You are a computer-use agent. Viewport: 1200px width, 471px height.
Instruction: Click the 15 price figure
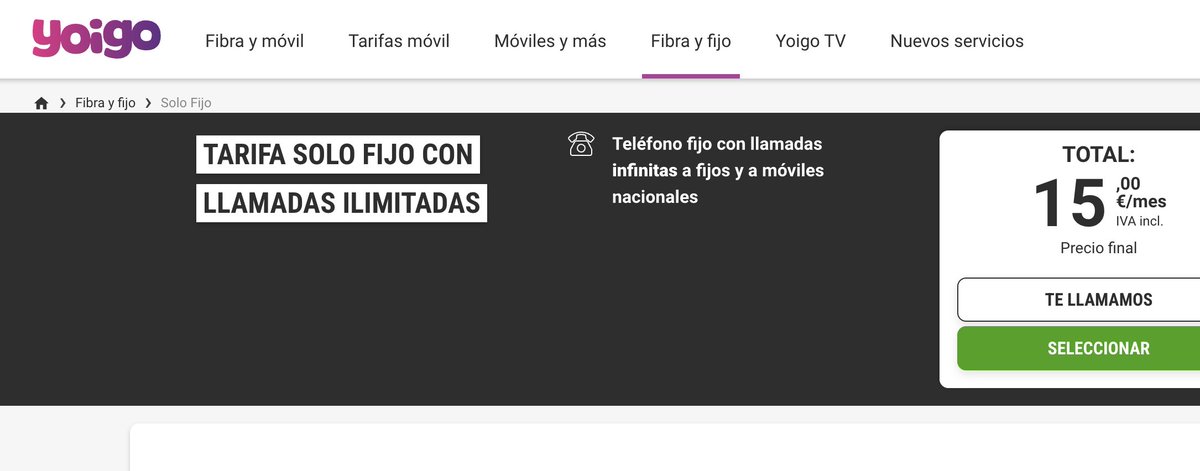click(1069, 203)
